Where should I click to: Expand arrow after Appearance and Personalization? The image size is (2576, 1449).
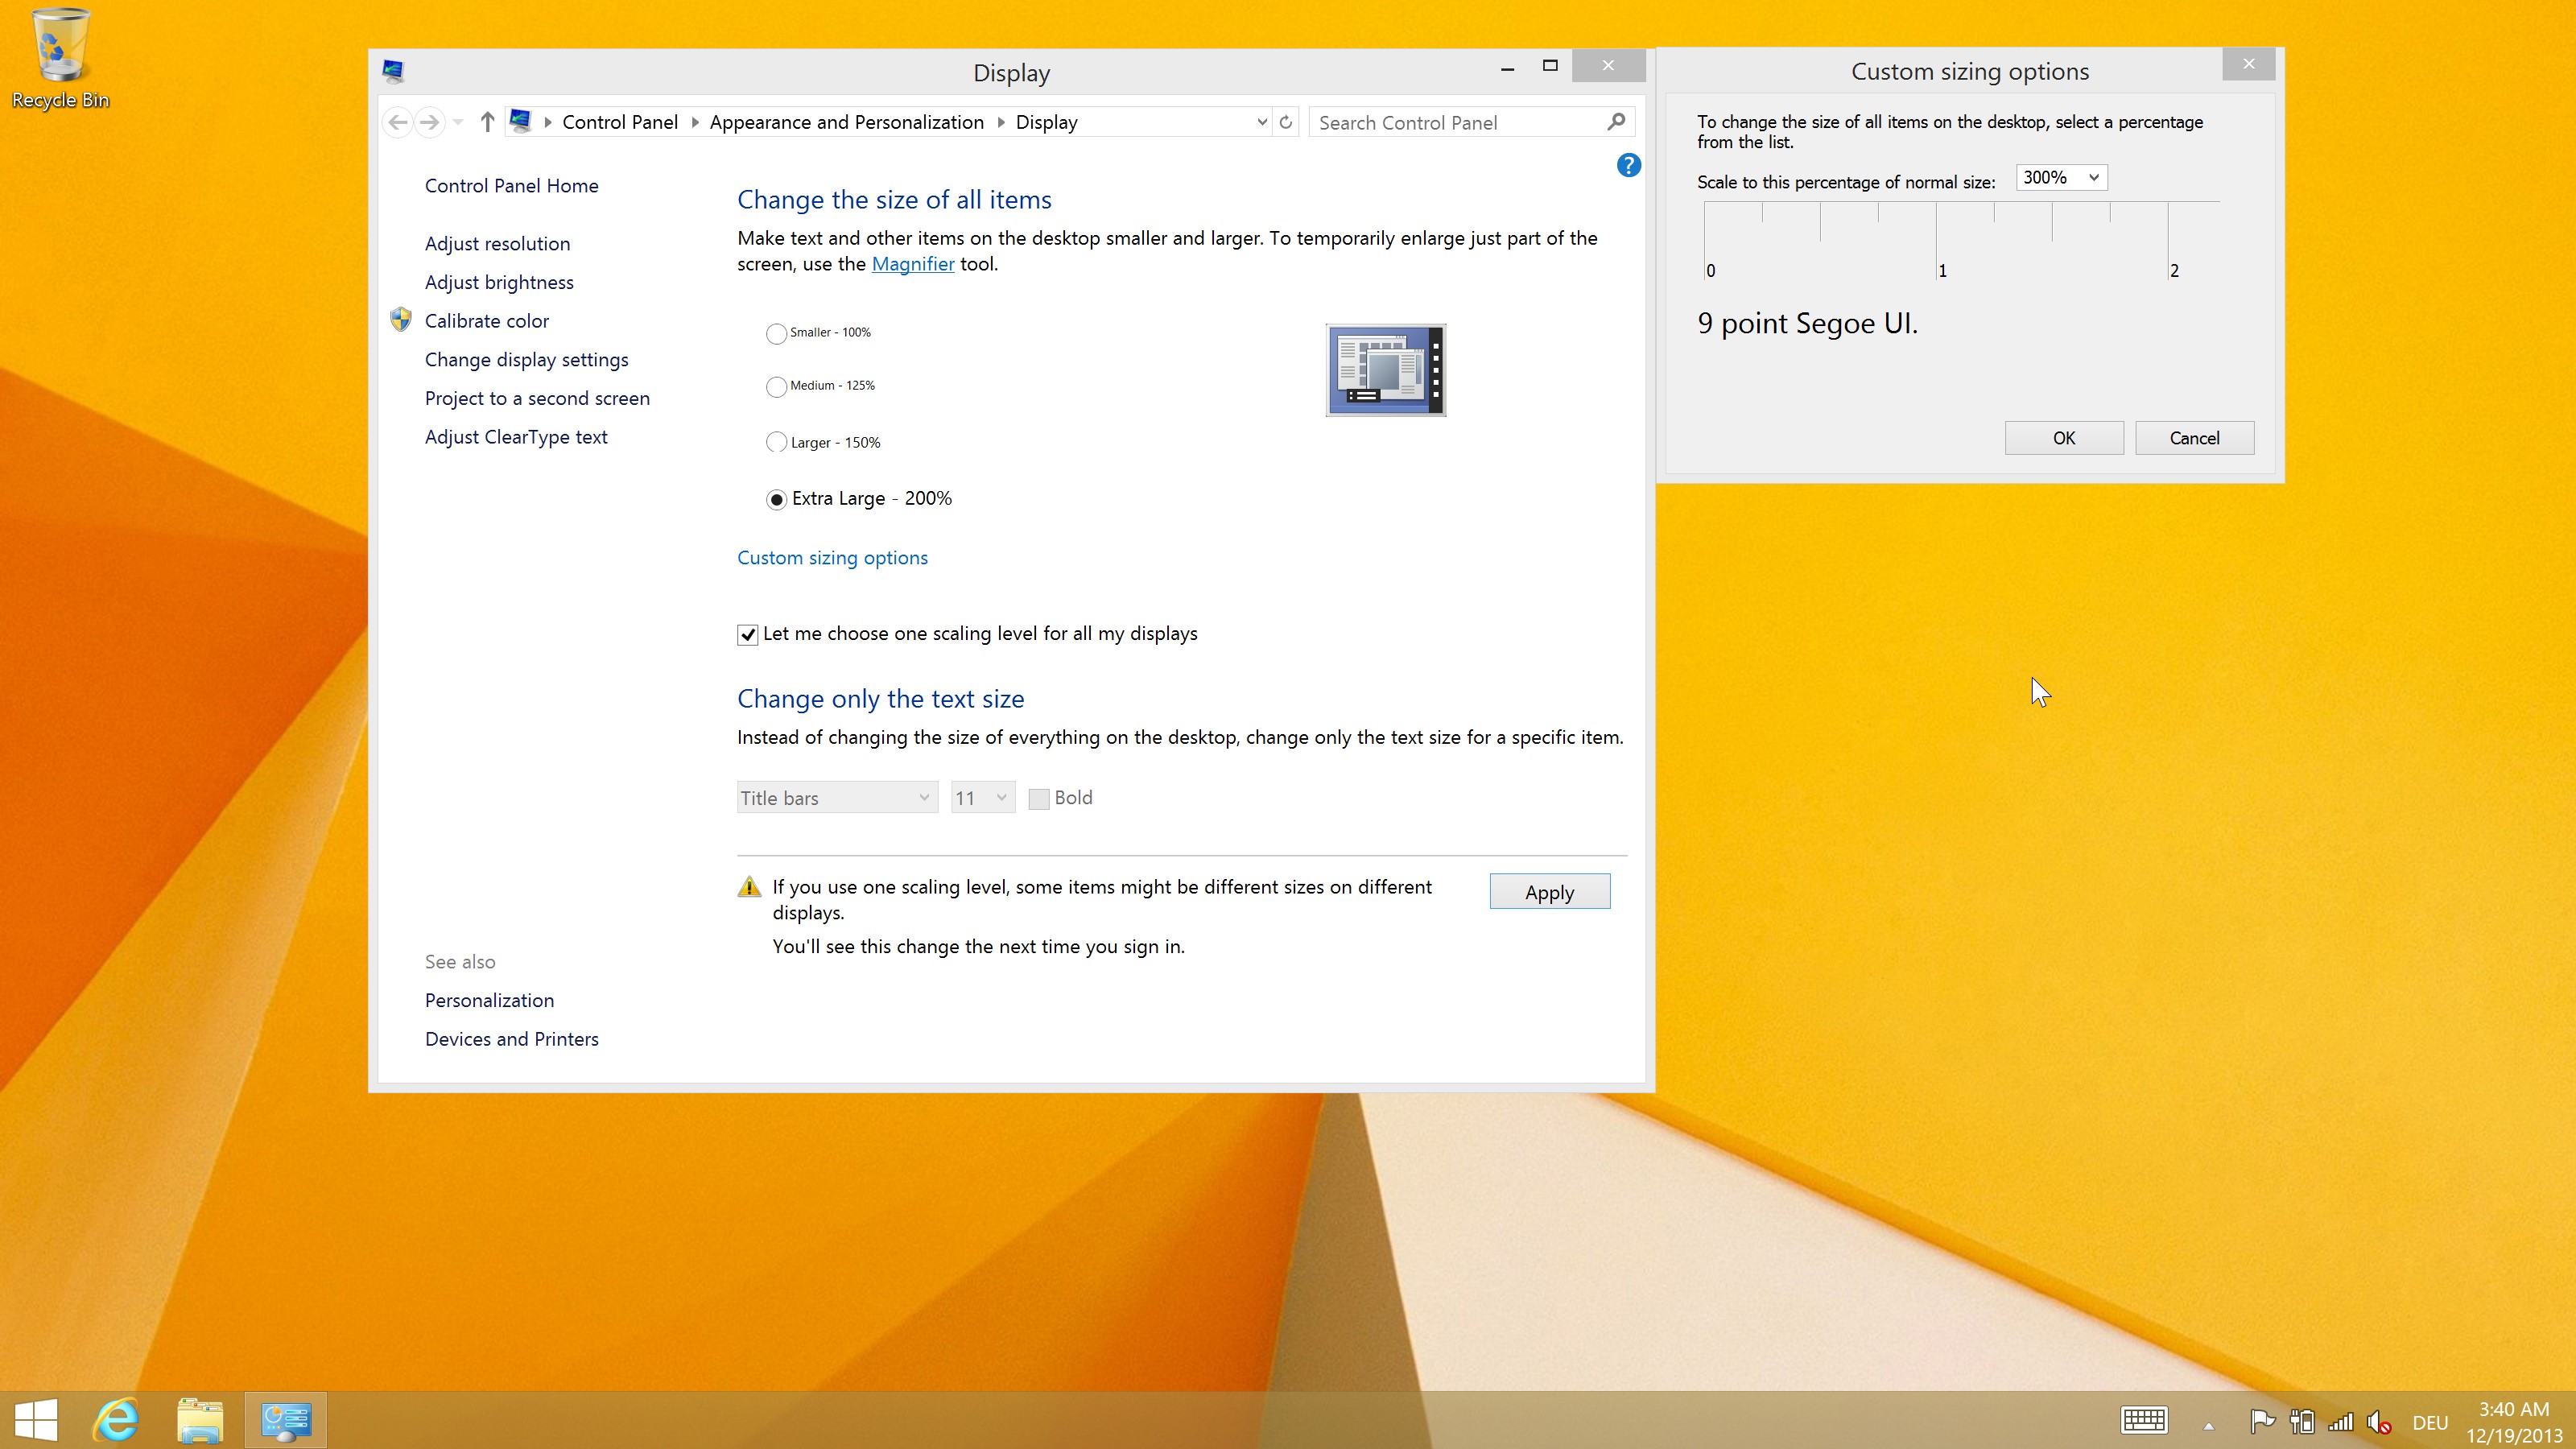tap(1001, 122)
